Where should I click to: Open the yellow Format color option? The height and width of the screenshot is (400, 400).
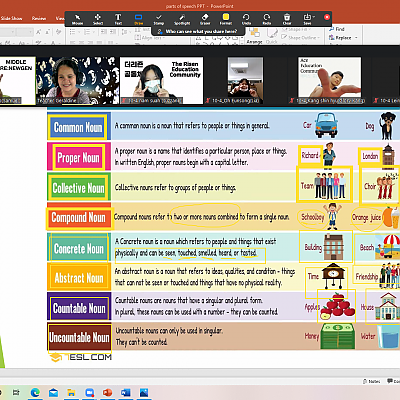pos(226,19)
